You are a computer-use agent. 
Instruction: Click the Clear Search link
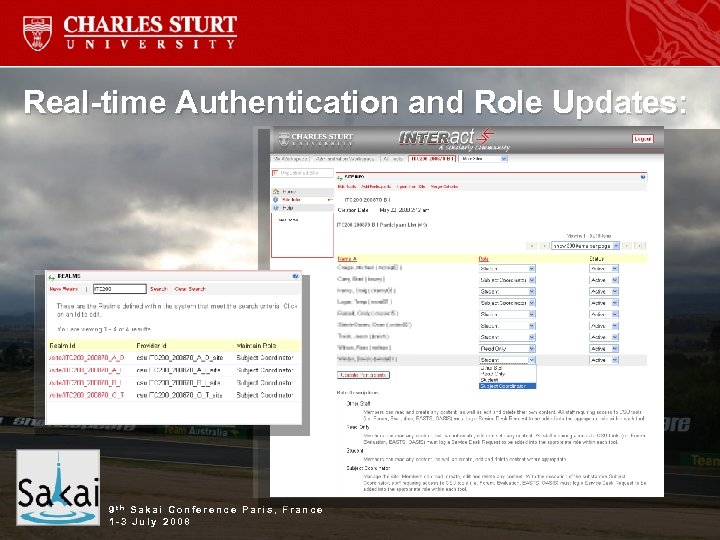point(190,289)
